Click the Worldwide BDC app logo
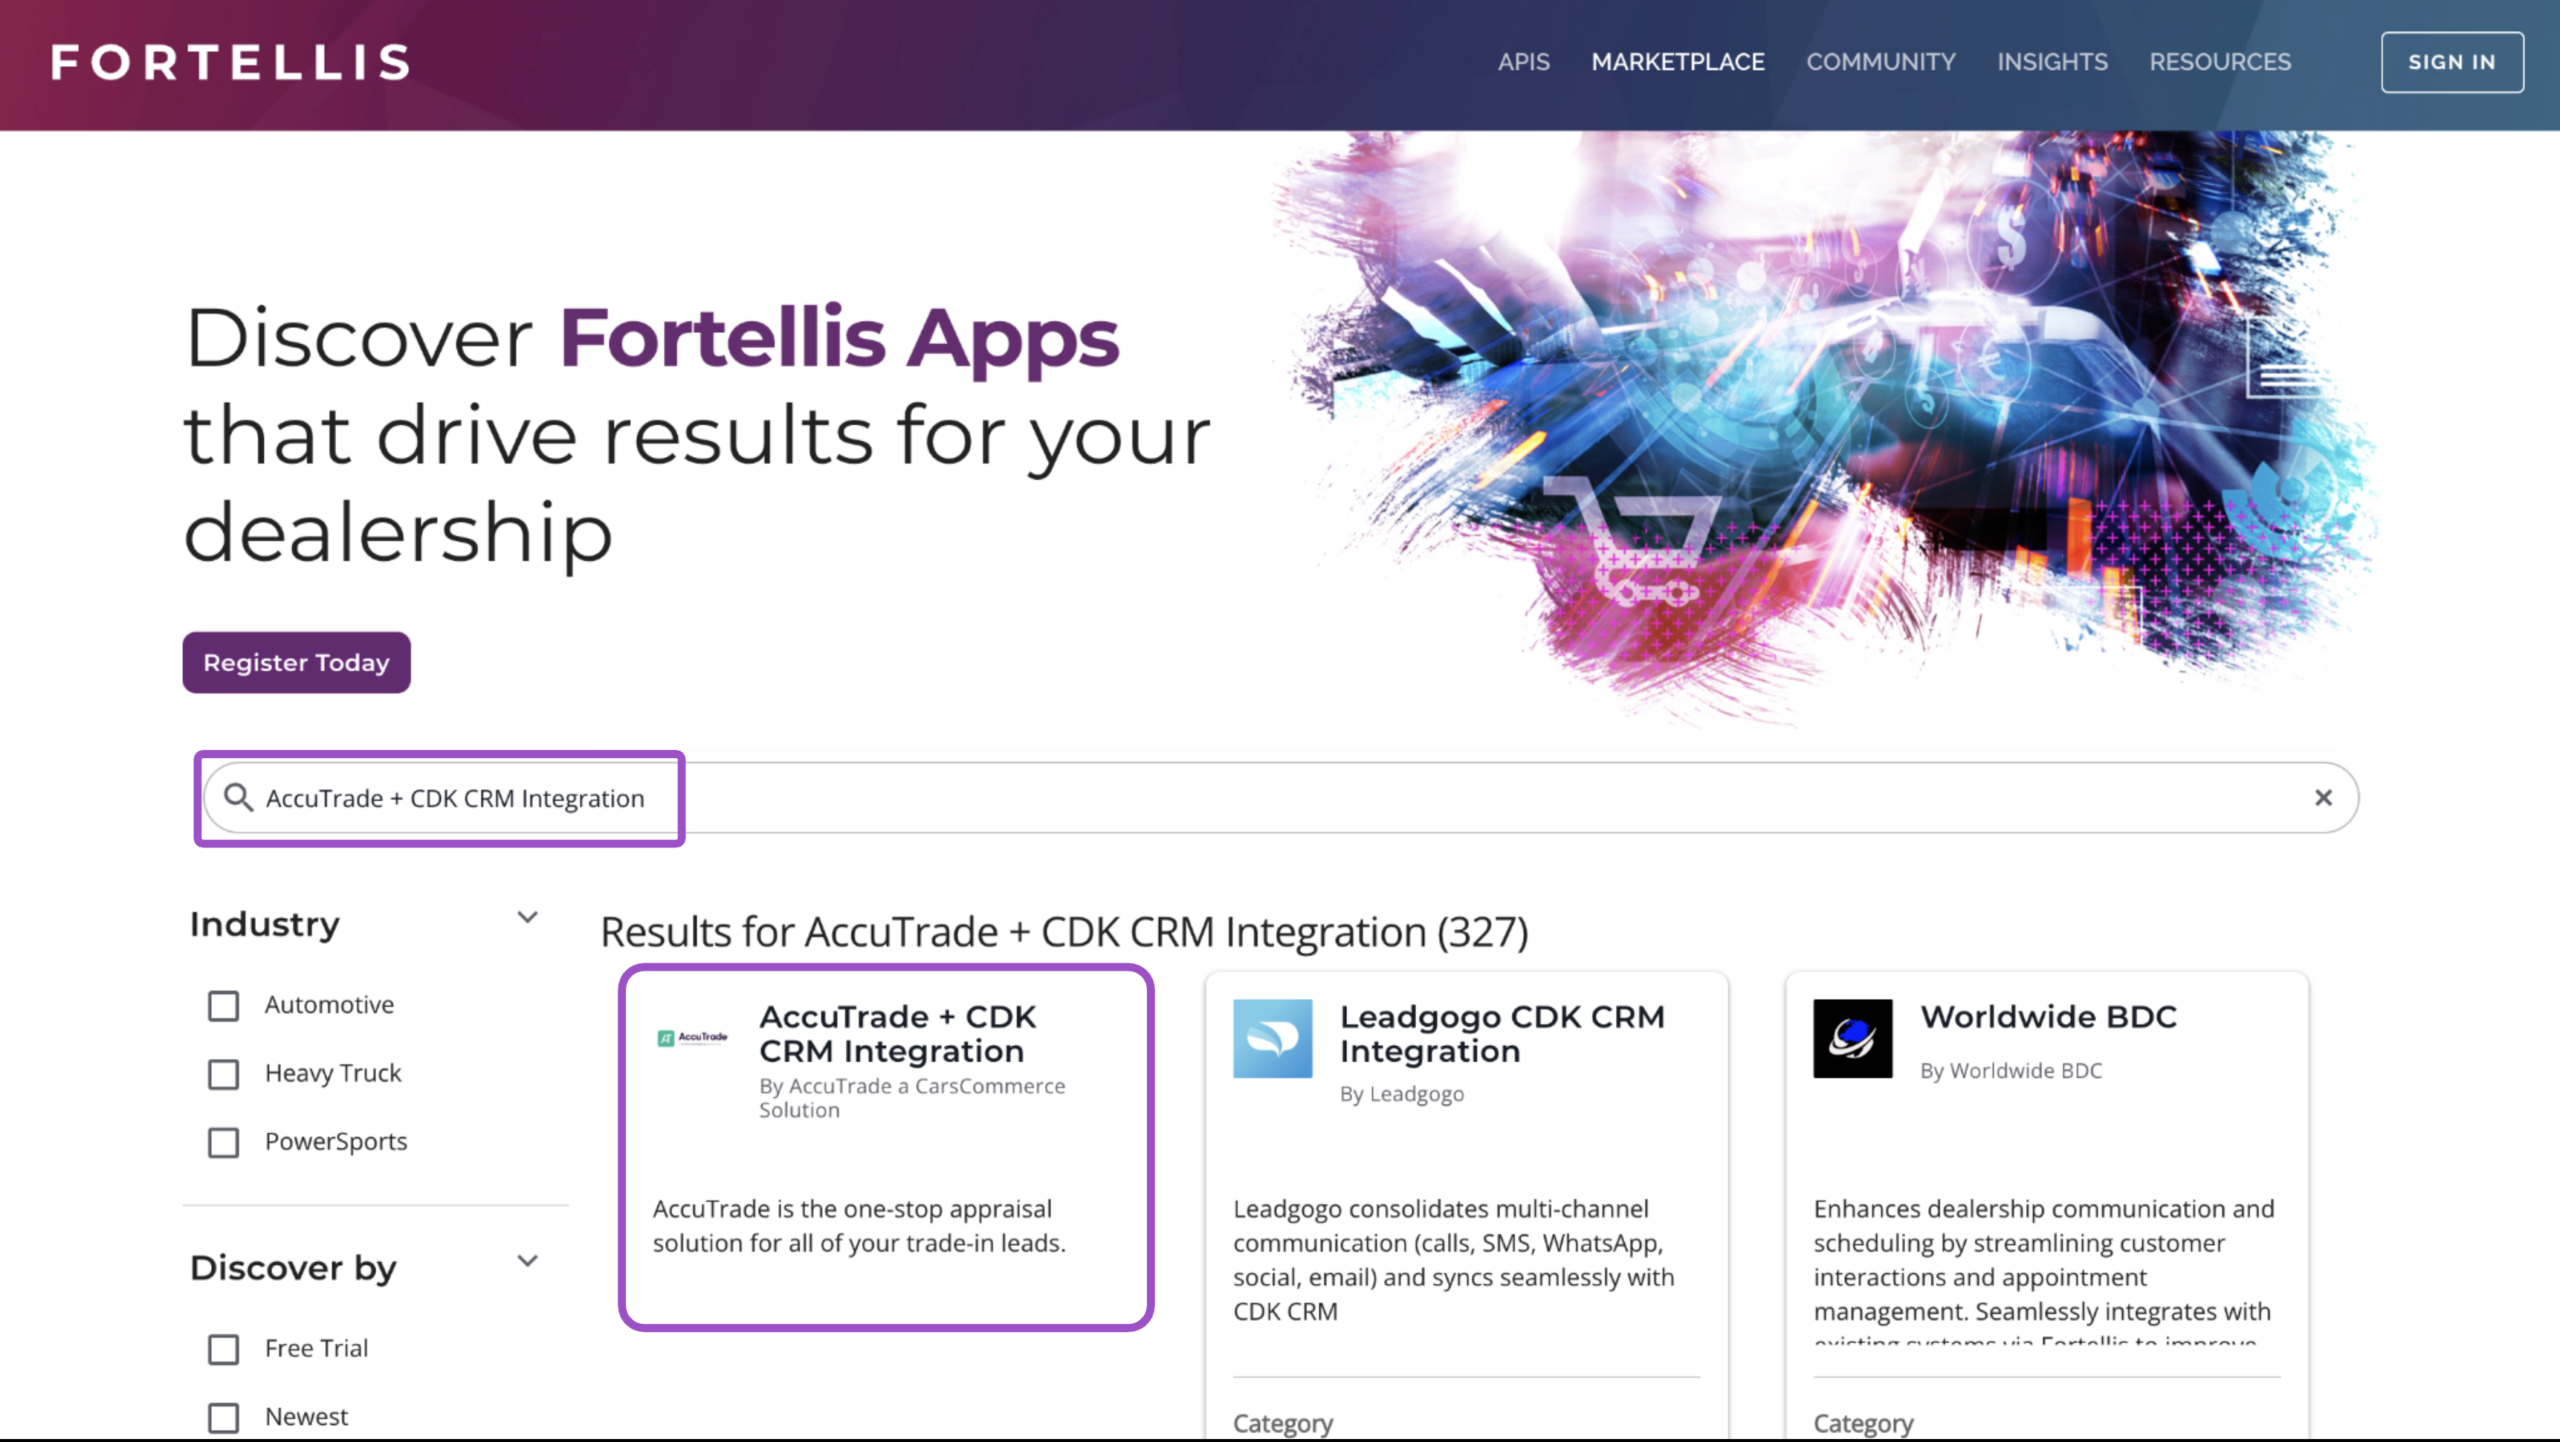Viewport: 2560px width, 1442px height. pos(1852,1038)
